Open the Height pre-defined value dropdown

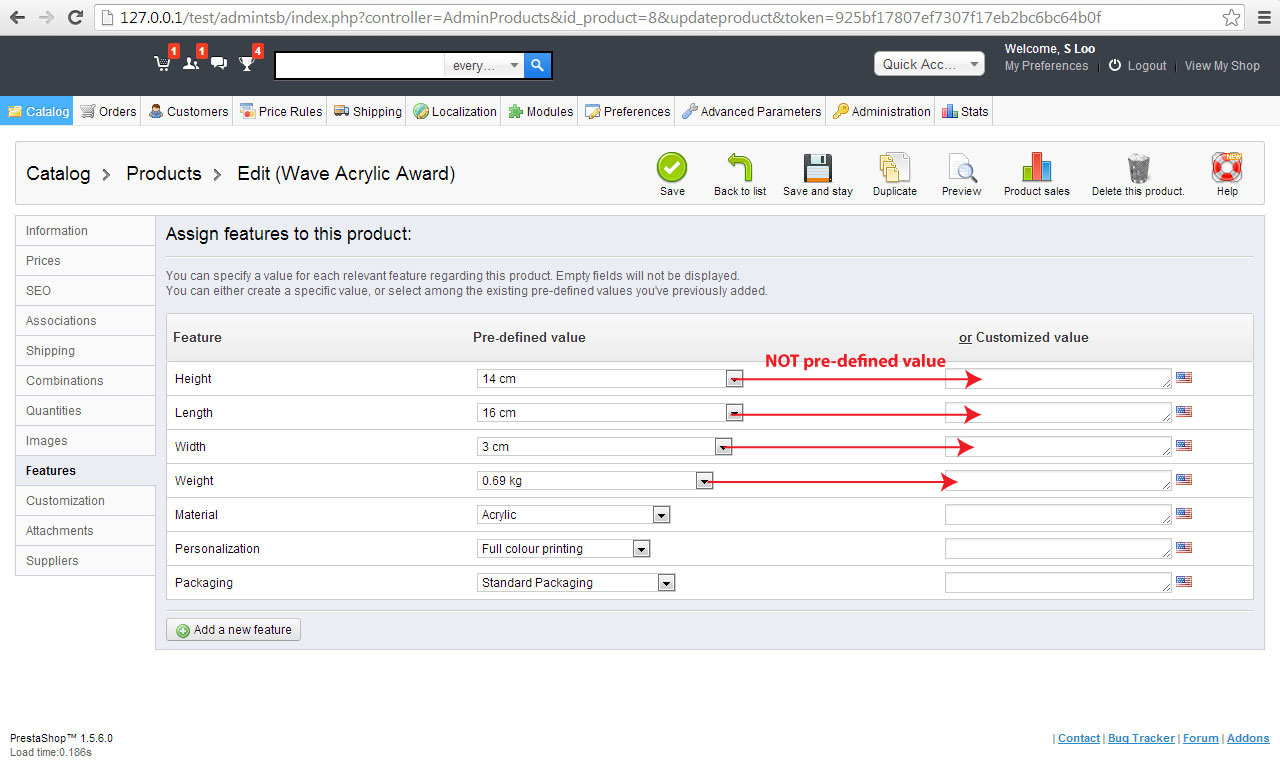click(x=610, y=379)
